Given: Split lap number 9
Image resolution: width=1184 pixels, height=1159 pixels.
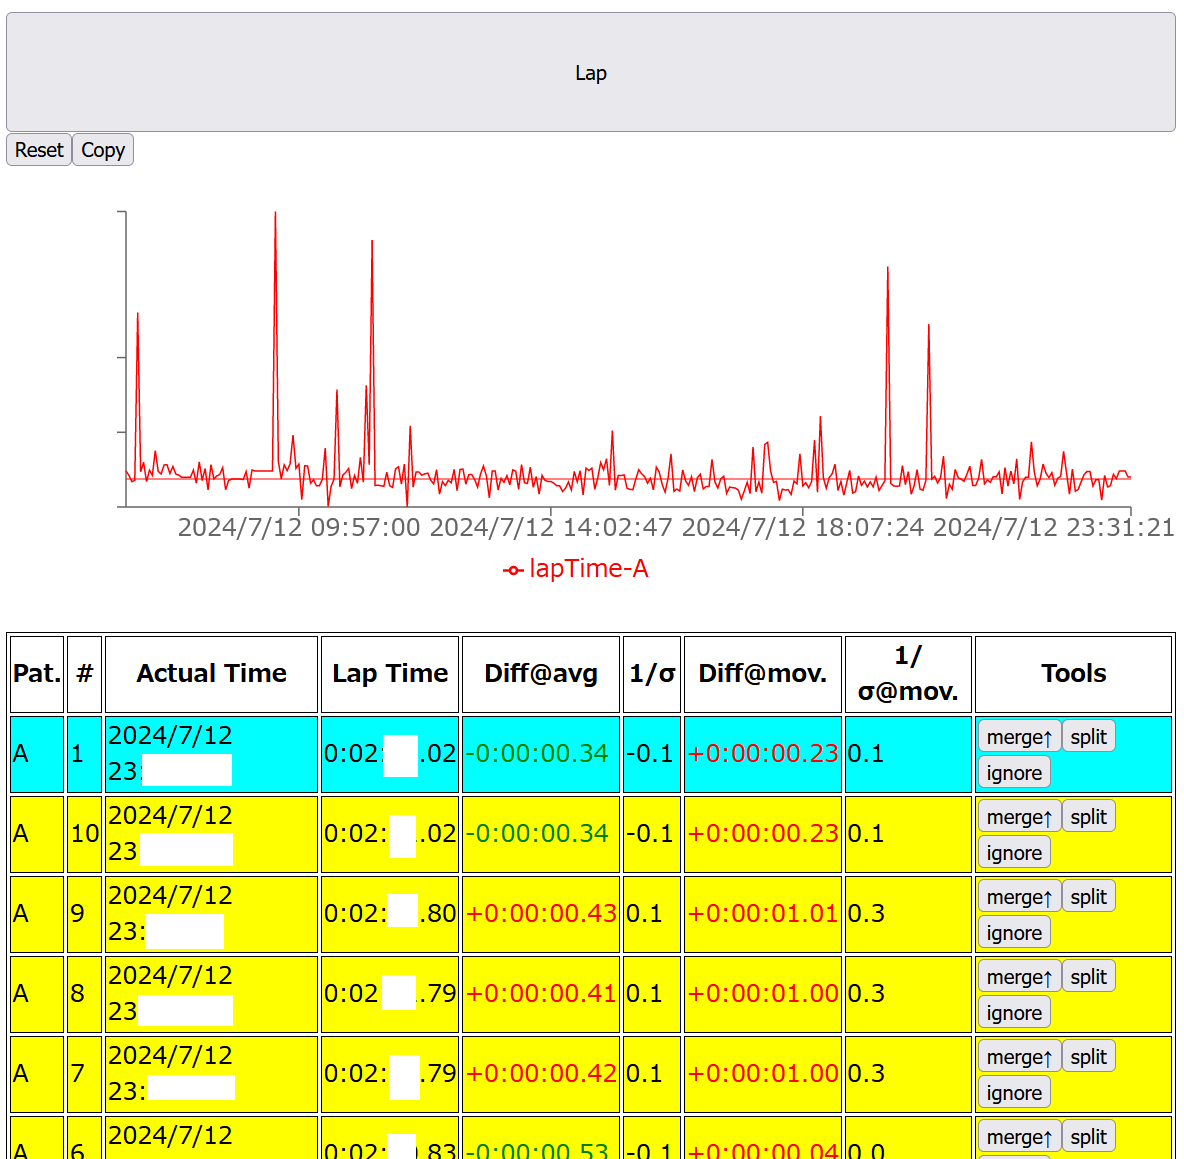Looking at the screenshot, I should (x=1088, y=897).
